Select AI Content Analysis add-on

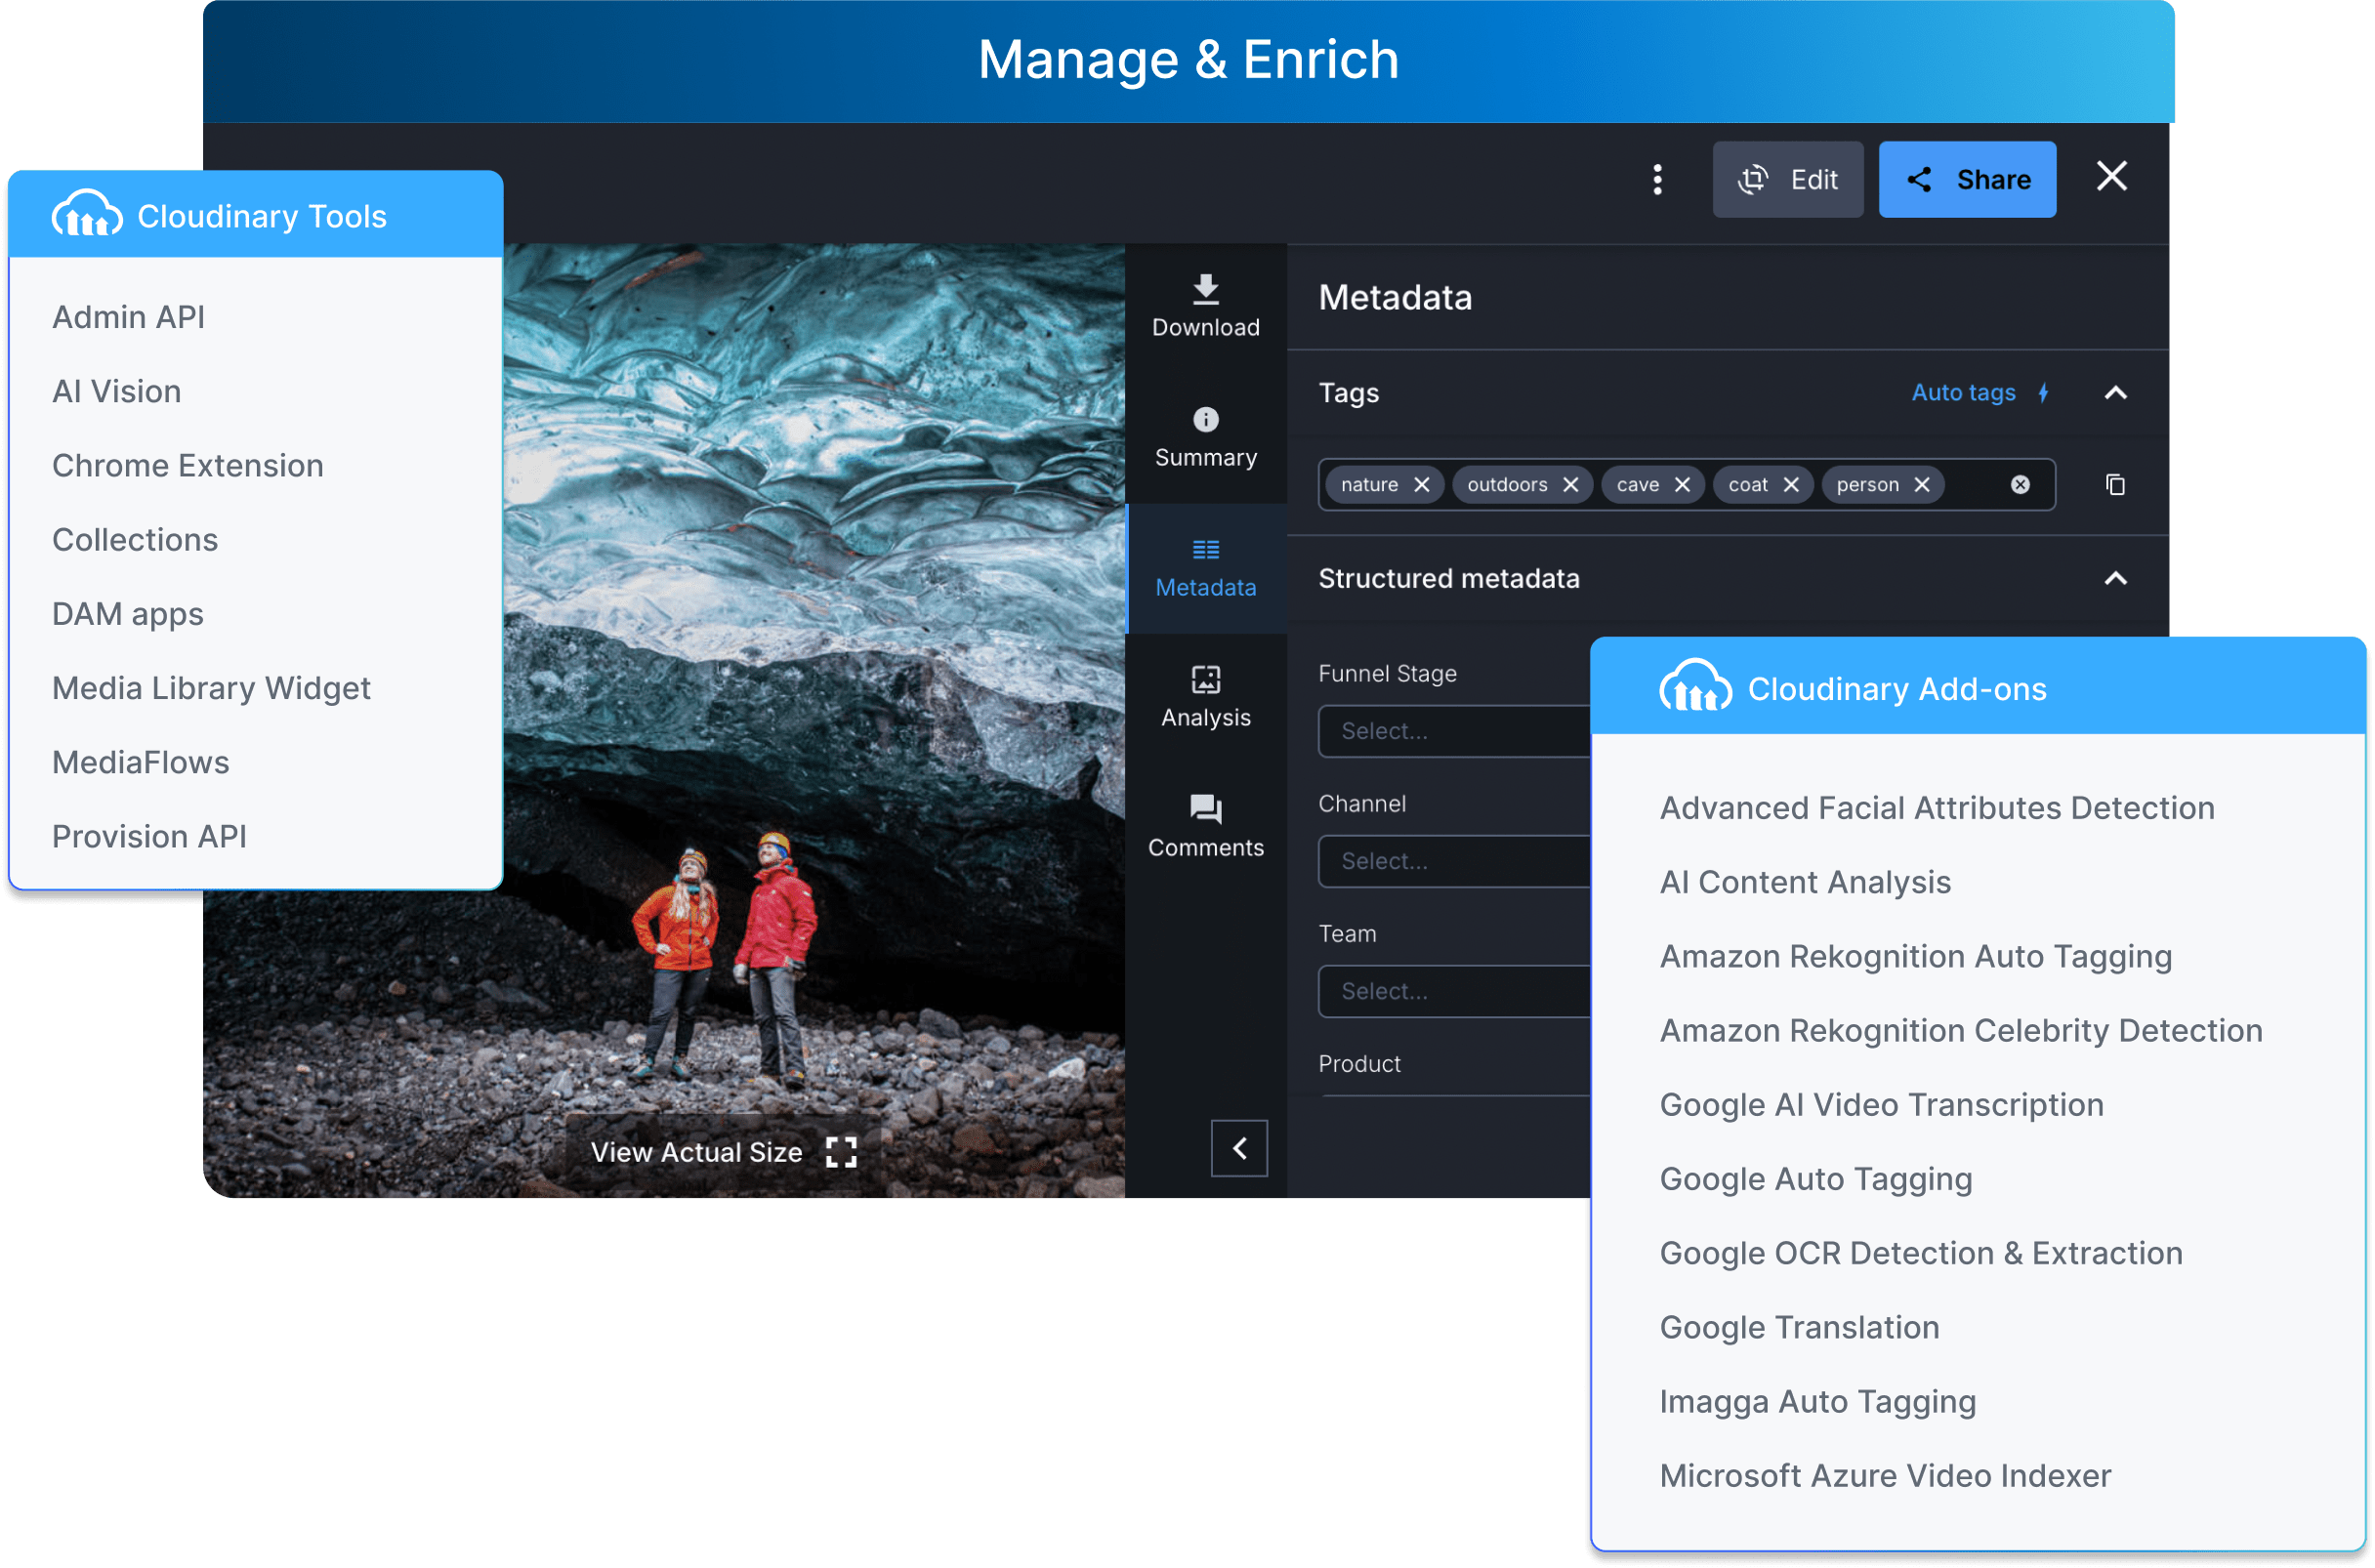click(1805, 882)
